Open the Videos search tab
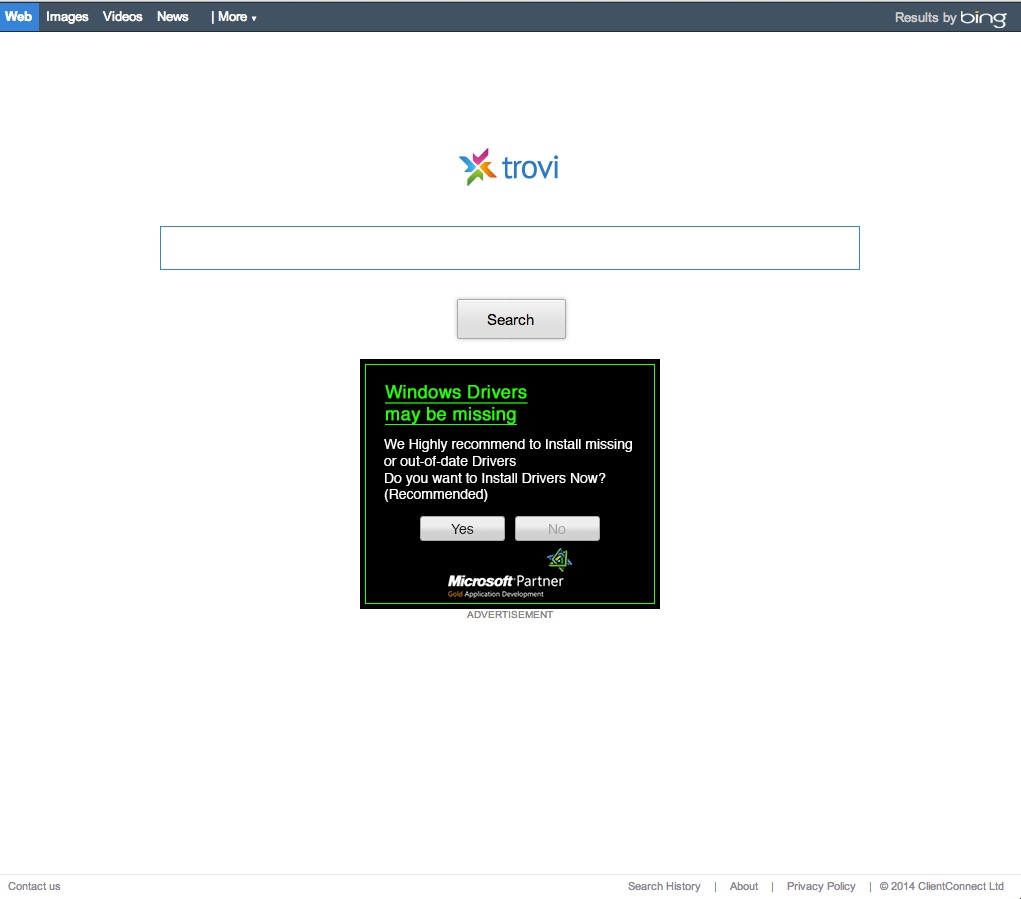Screen dimensions: 1021x899 (122, 17)
